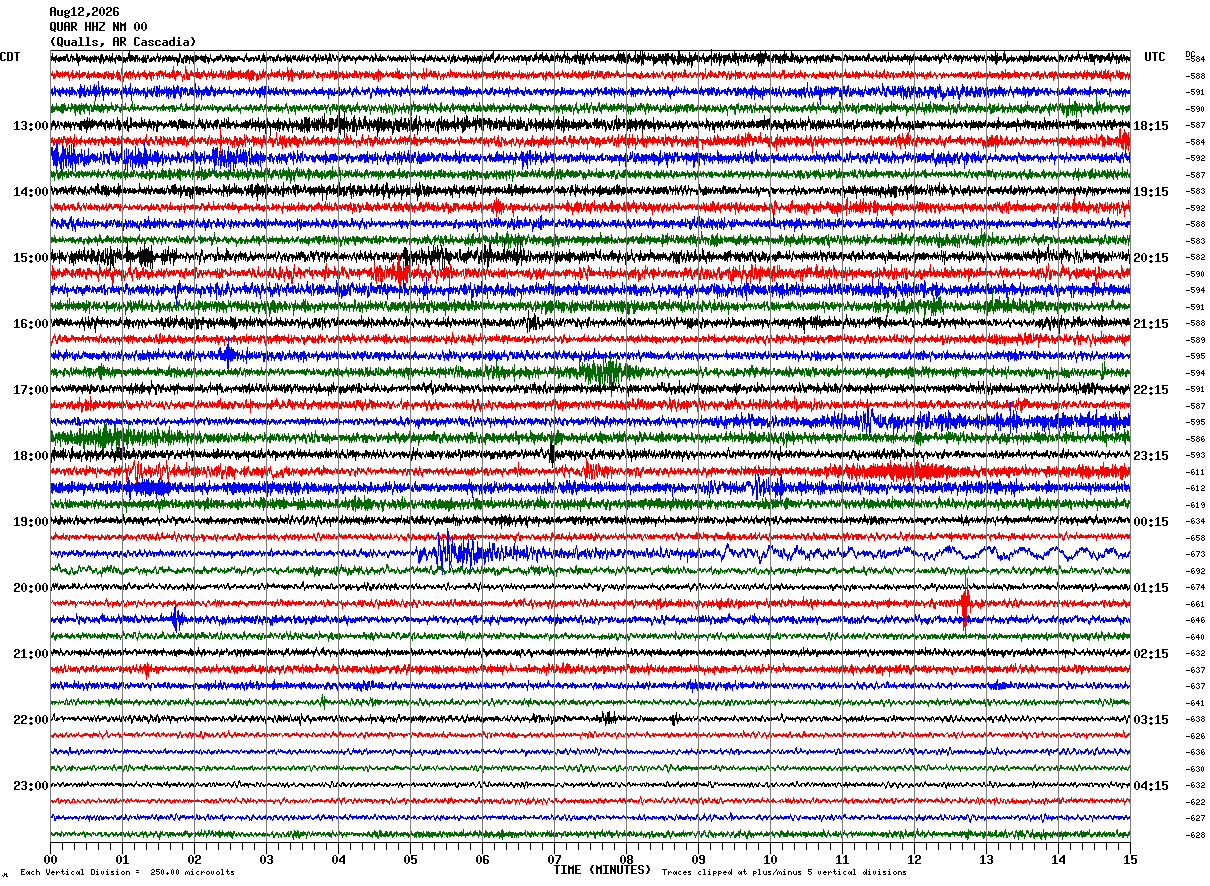Click minute tick 08 on the bottom axis
This screenshot has height=886, width=1210.
click(626, 859)
